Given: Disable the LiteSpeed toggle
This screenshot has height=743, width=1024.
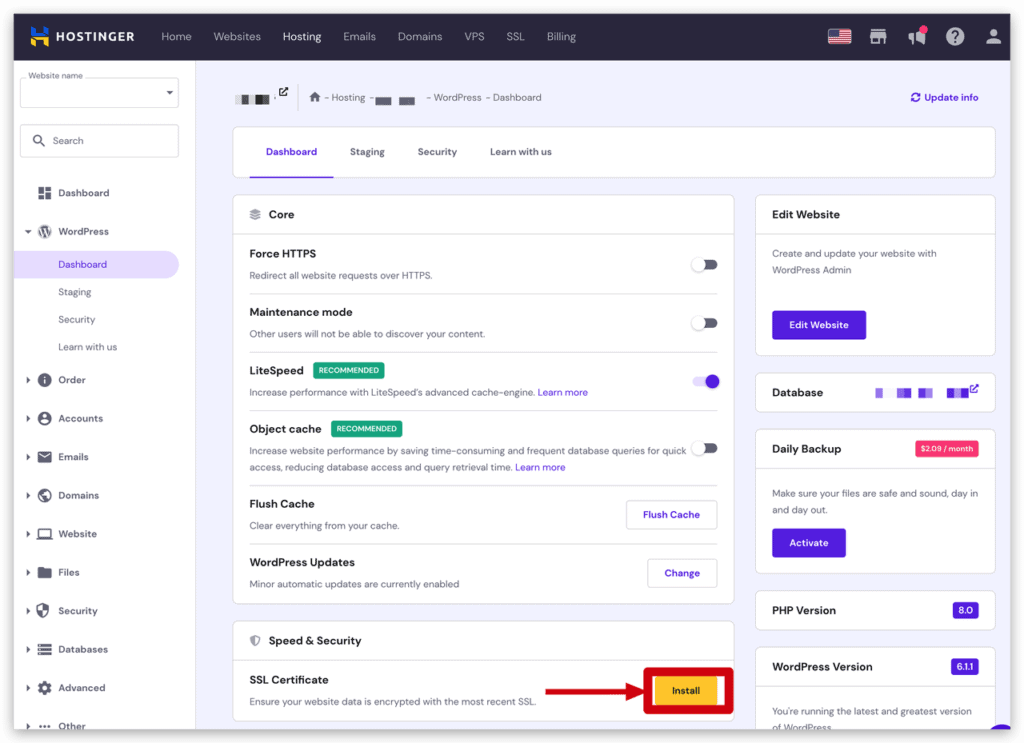Looking at the screenshot, I should [706, 381].
